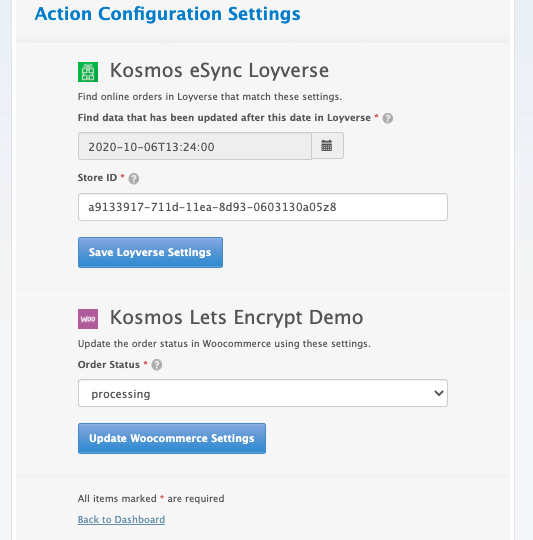Open the Order Status dropdown showing processing
This screenshot has height=540, width=533.
[x=263, y=393]
